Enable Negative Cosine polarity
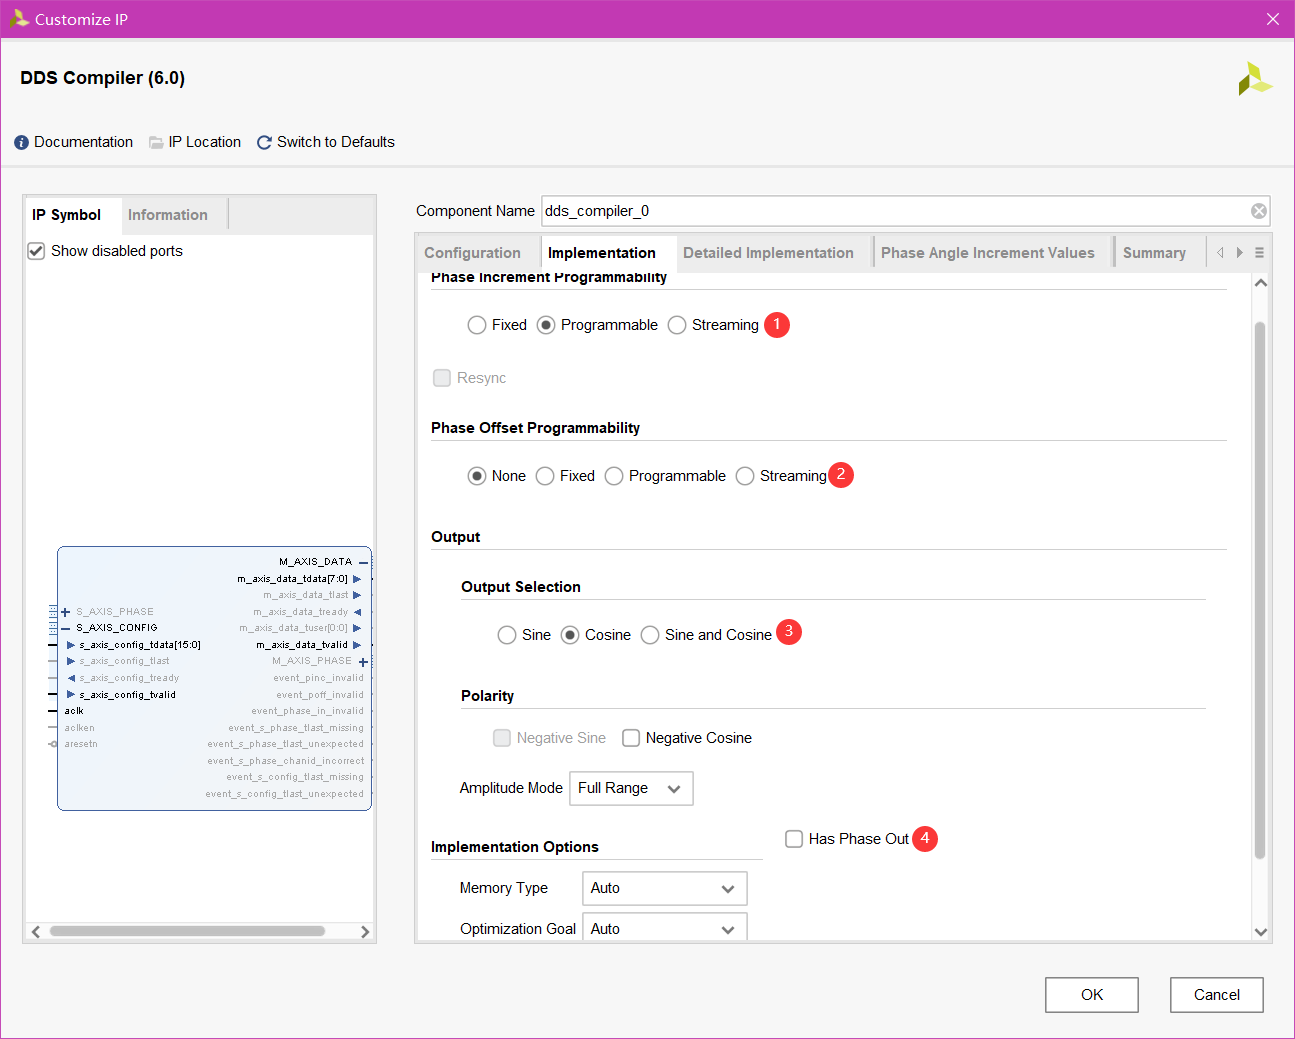The width and height of the screenshot is (1295, 1039). pyautogui.click(x=631, y=738)
